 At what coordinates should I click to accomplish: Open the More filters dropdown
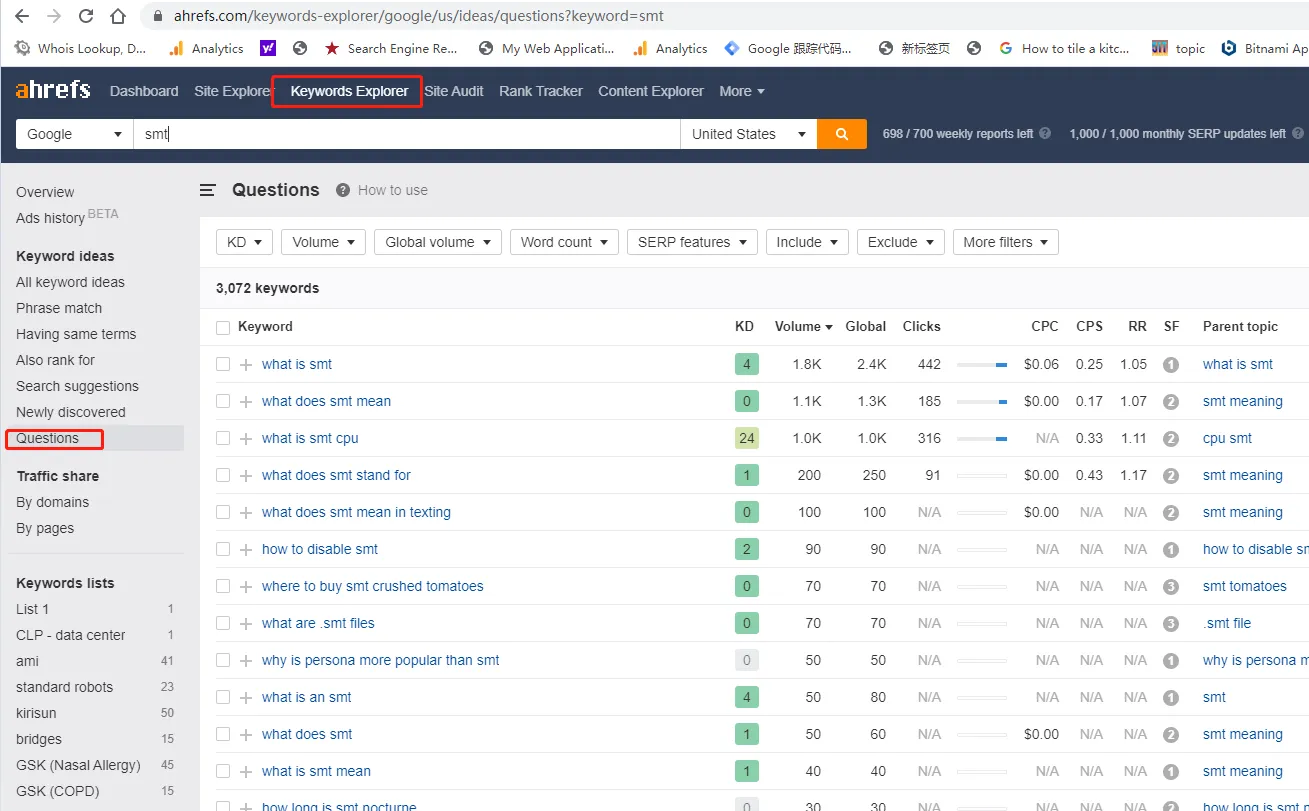pyautogui.click(x=1005, y=242)
